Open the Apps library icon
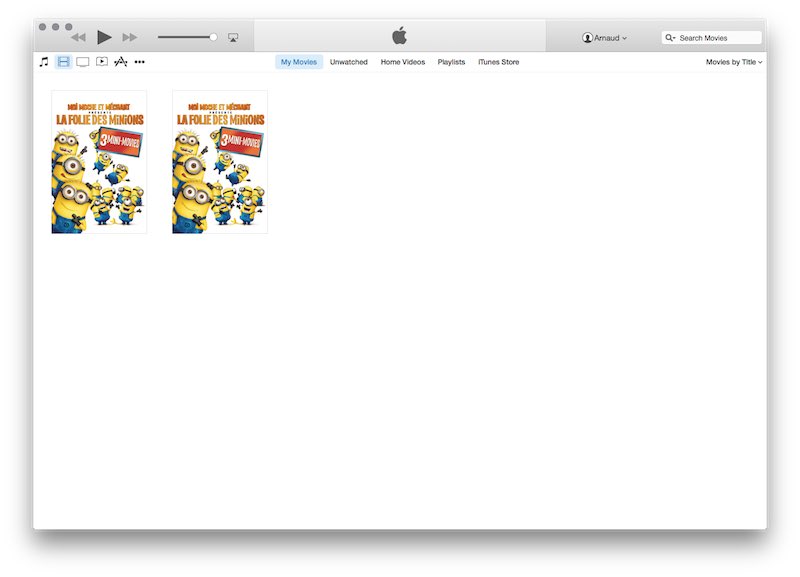Viewport: 800px width, 577px height. point(120,62)
